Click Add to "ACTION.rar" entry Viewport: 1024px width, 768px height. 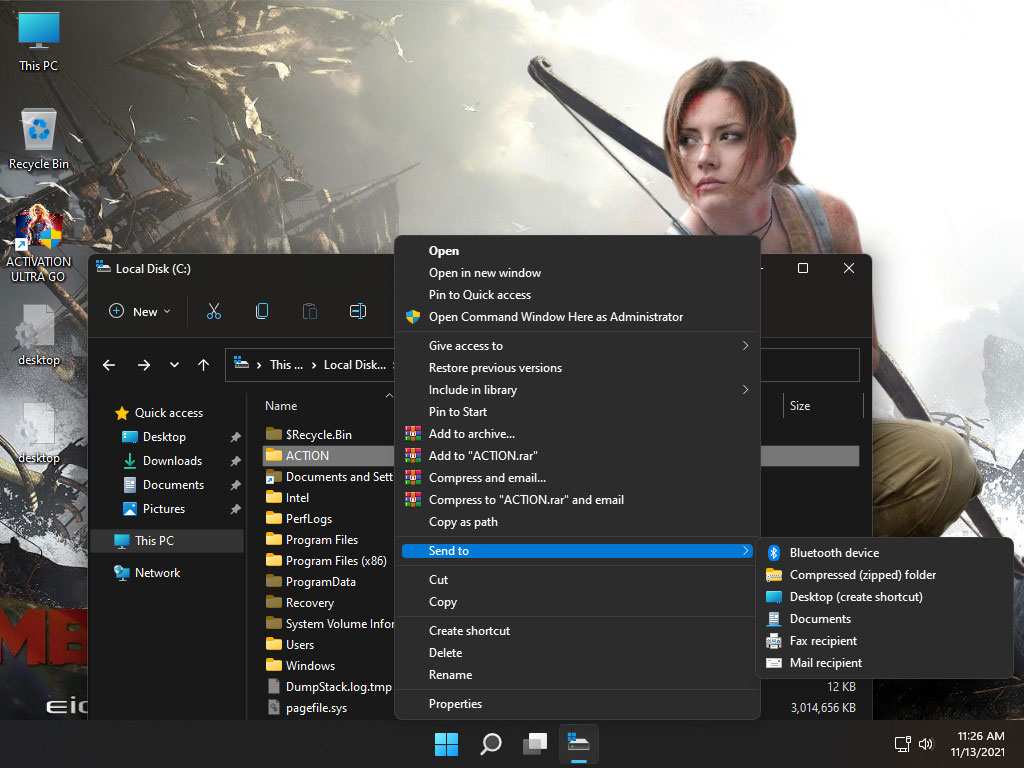(x=577, y=456)
